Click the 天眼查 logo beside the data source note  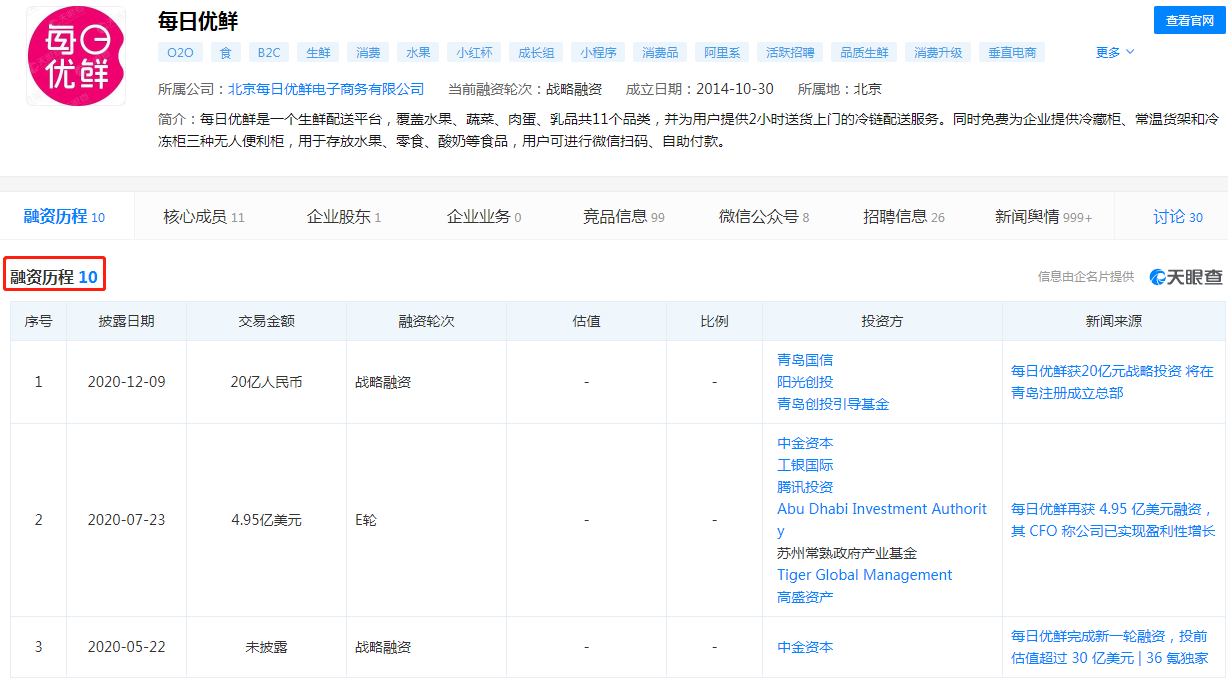point(1186,277)
